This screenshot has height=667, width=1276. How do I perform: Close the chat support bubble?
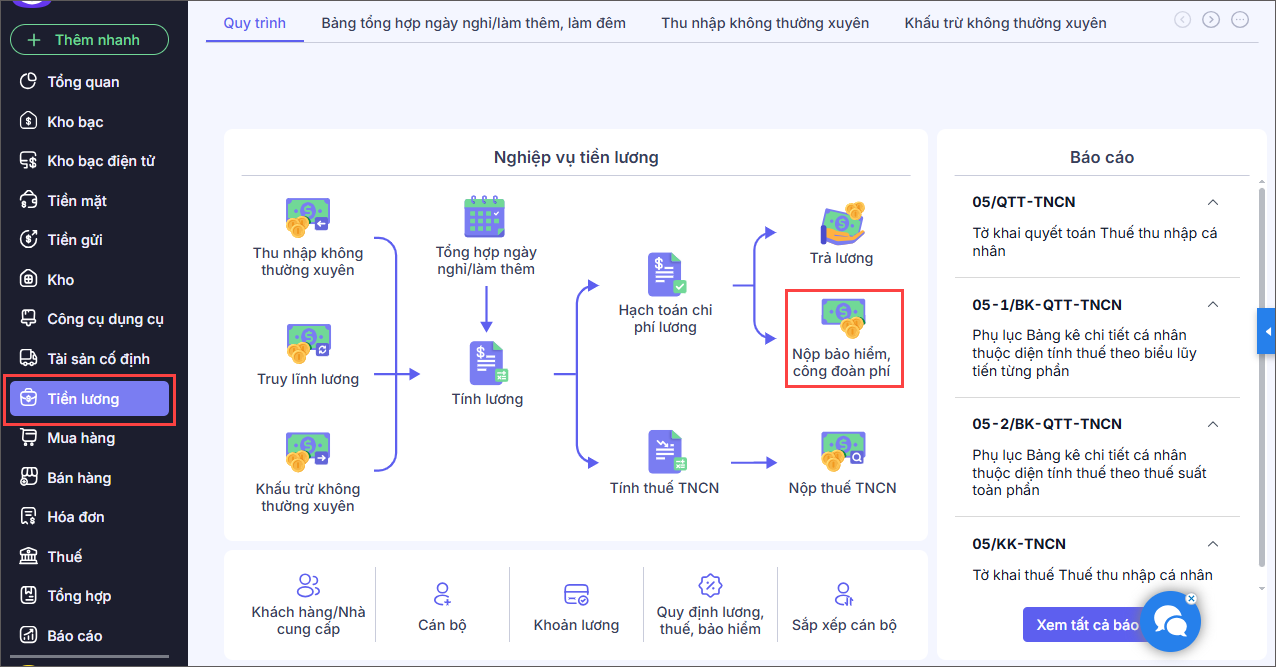pos(1190,599)
